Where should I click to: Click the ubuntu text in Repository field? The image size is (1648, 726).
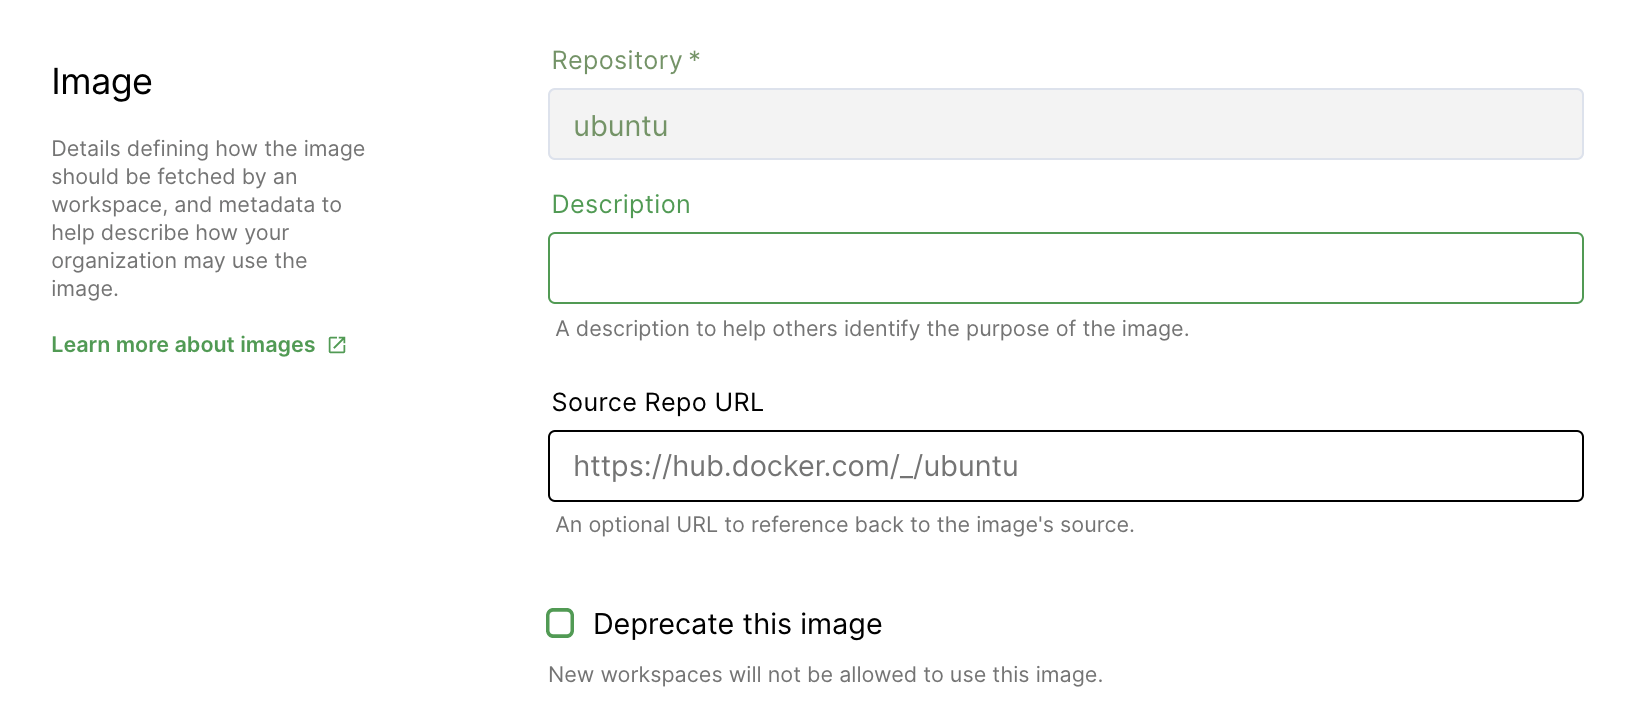tap(621, 126)
